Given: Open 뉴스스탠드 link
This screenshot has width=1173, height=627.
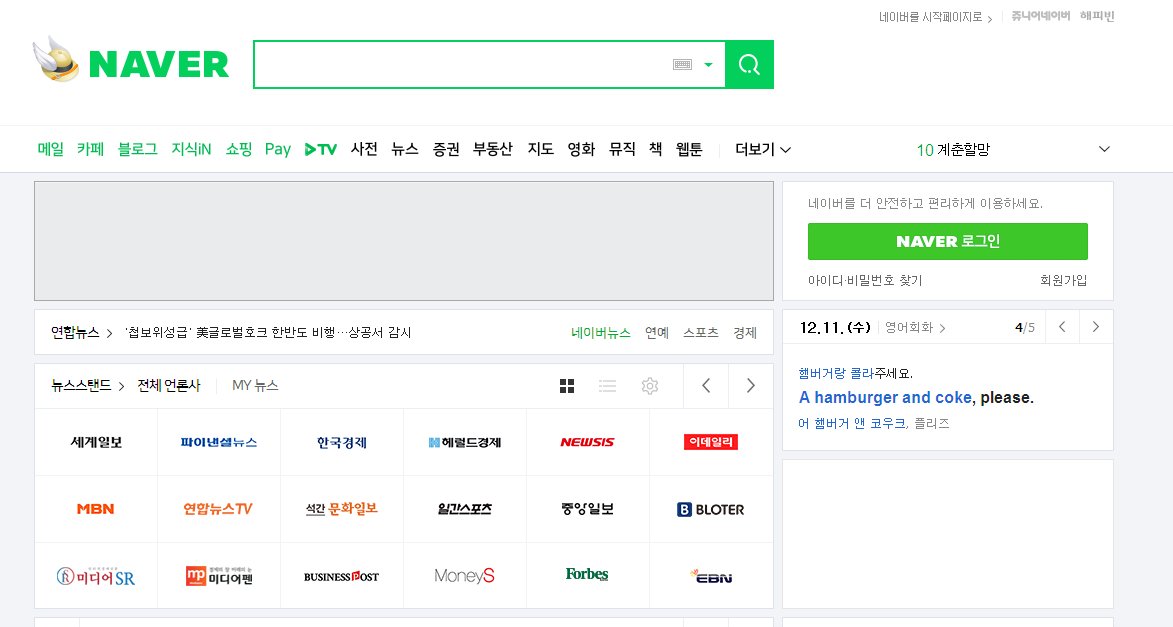Looking at the screenshot, I should click(x=87, y=385).
